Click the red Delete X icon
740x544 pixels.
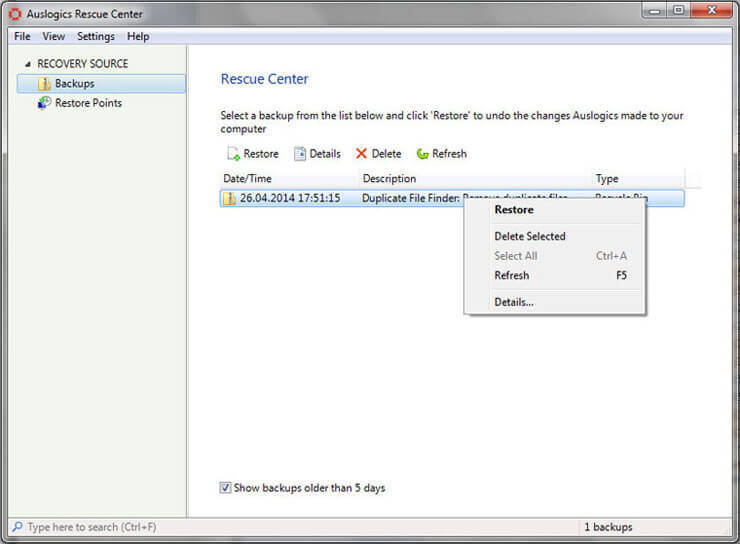[x=361, y=154]
